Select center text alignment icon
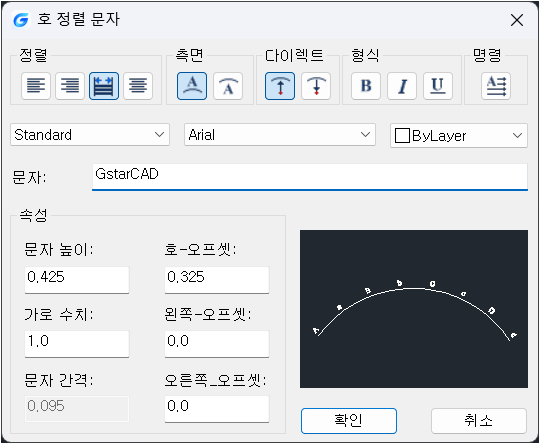Image resolution: width=540 pixels, height=444 pixels. coord(138,86)
